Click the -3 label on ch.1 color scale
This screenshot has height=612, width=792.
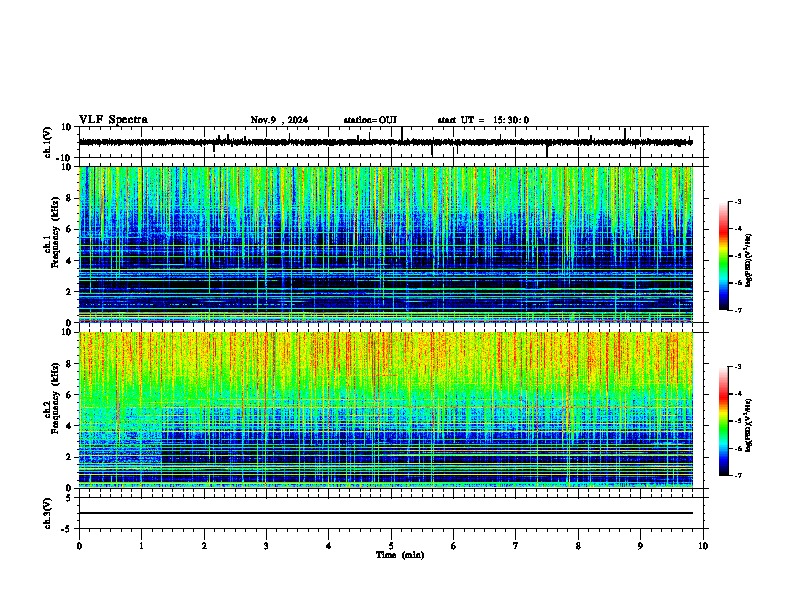[738, 201]
